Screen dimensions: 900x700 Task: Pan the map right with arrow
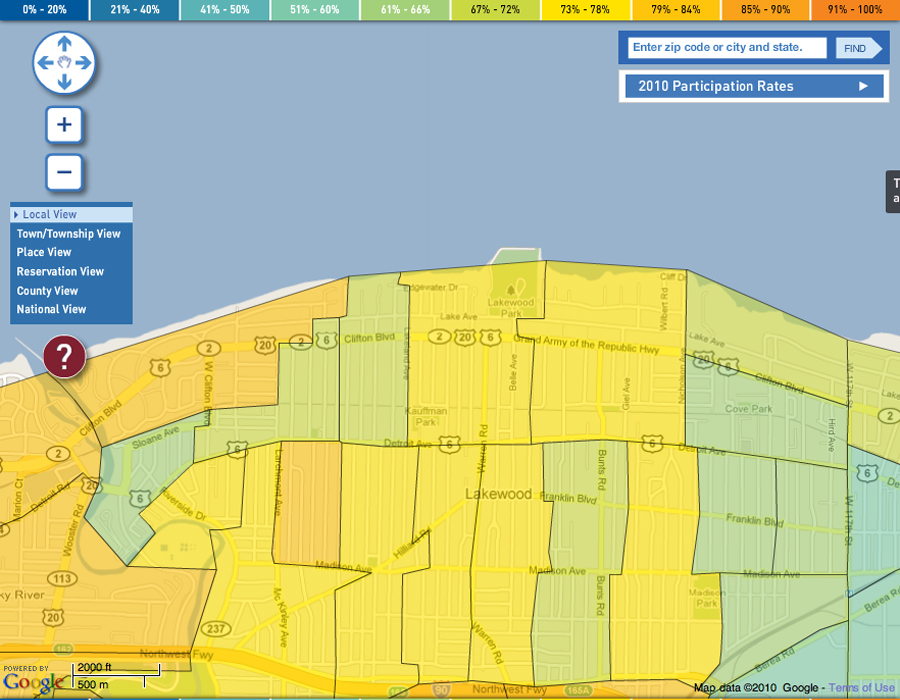pos(84,63)
